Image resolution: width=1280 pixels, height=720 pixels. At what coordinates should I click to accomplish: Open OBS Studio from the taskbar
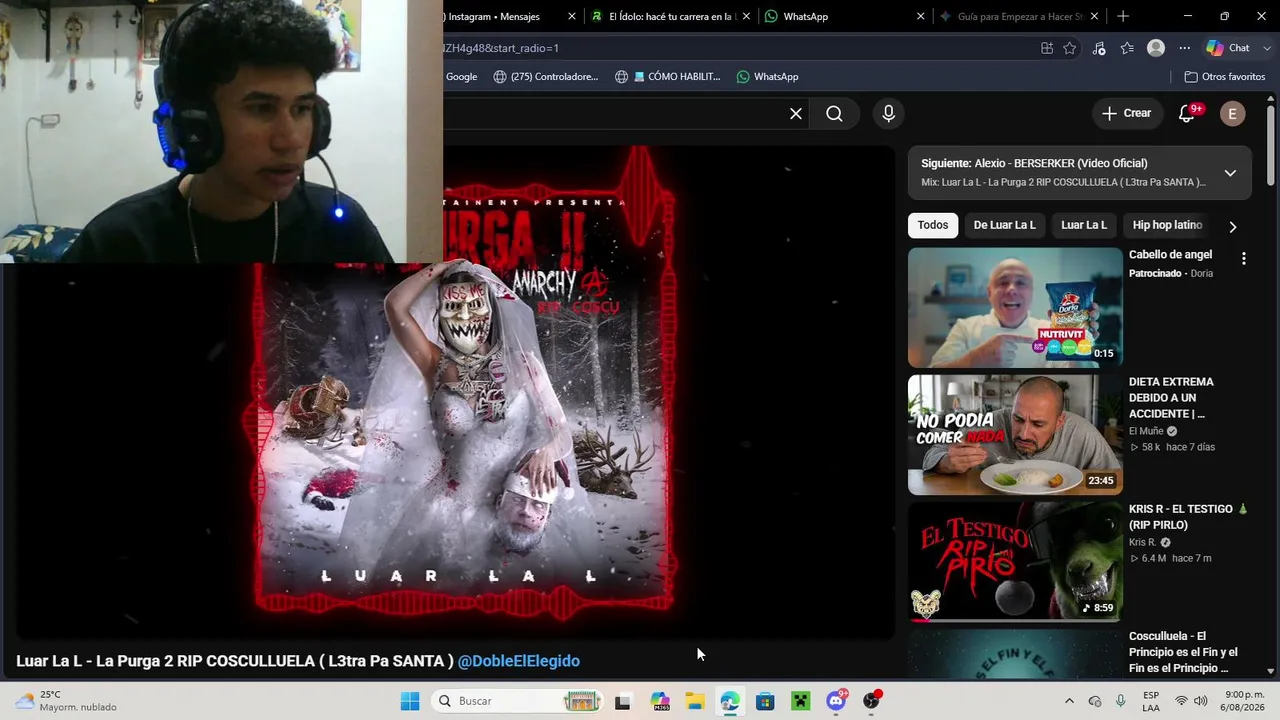coord(872,701)
